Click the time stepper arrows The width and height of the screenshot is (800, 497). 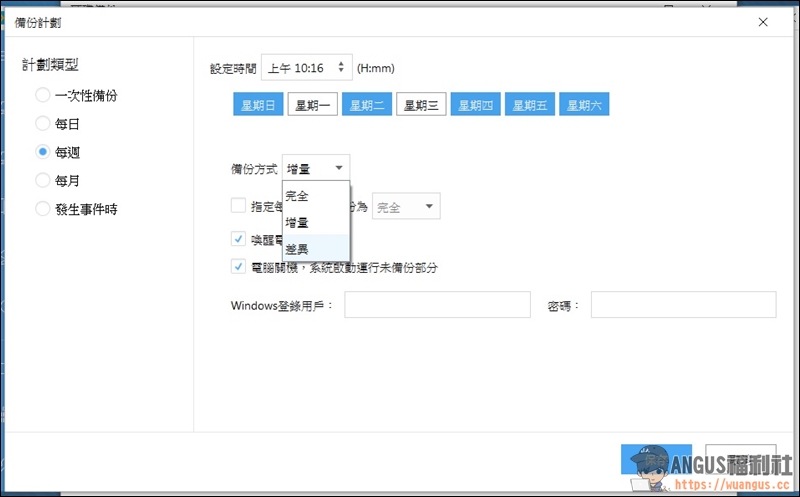341,68
